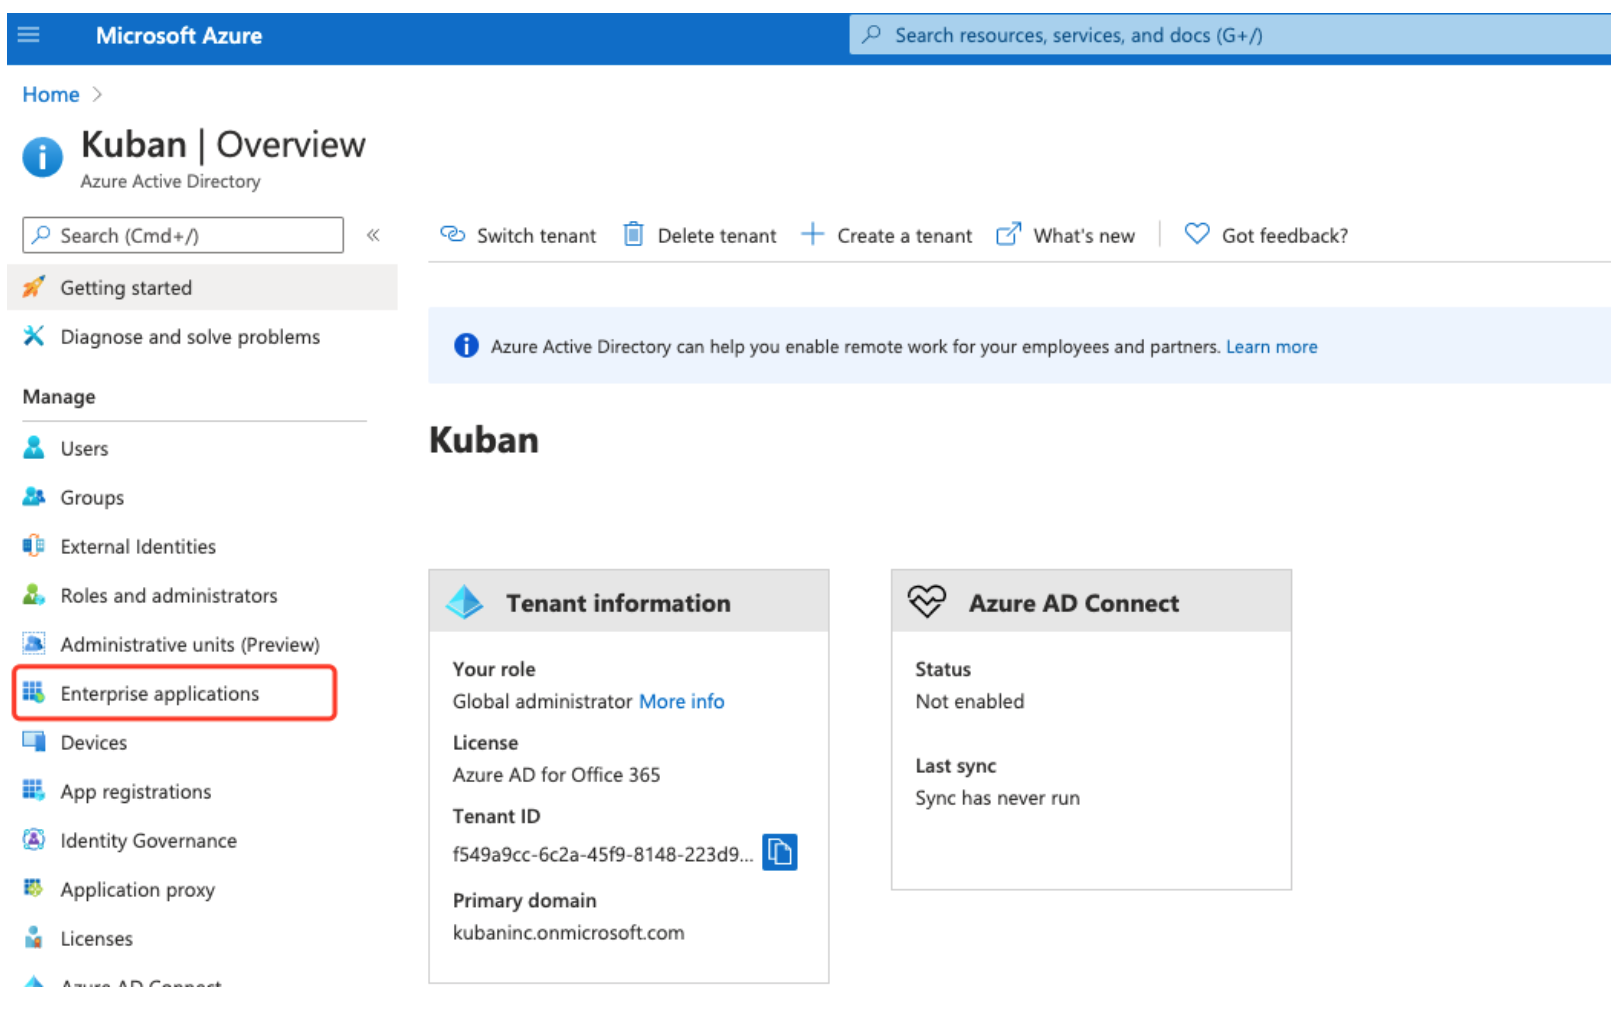Click Sync has never run text
The width and height of the screenshot is (1622, 1012).
click(x=998, y=798)
